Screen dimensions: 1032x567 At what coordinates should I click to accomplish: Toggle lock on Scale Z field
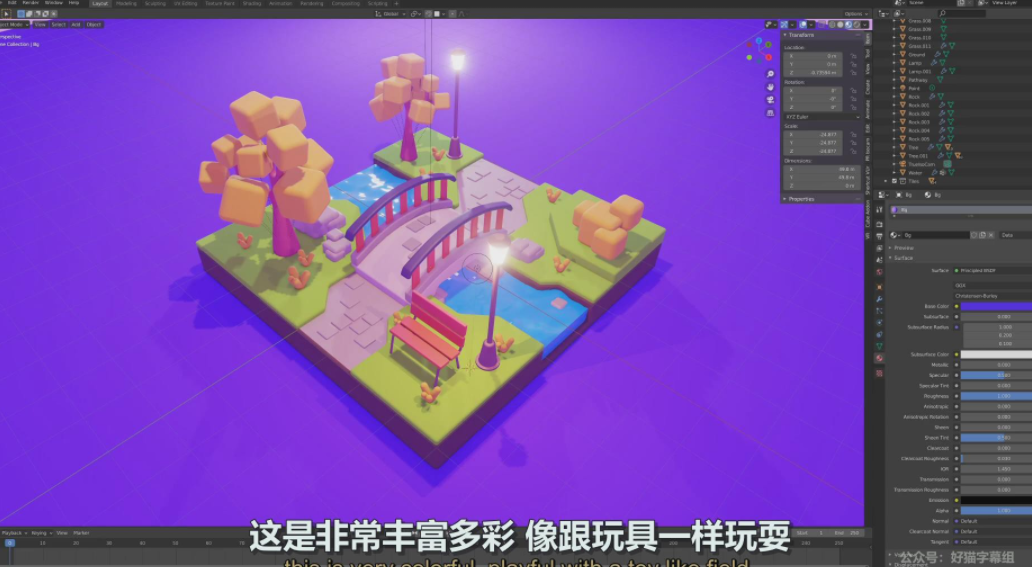[x=853, y=151]
